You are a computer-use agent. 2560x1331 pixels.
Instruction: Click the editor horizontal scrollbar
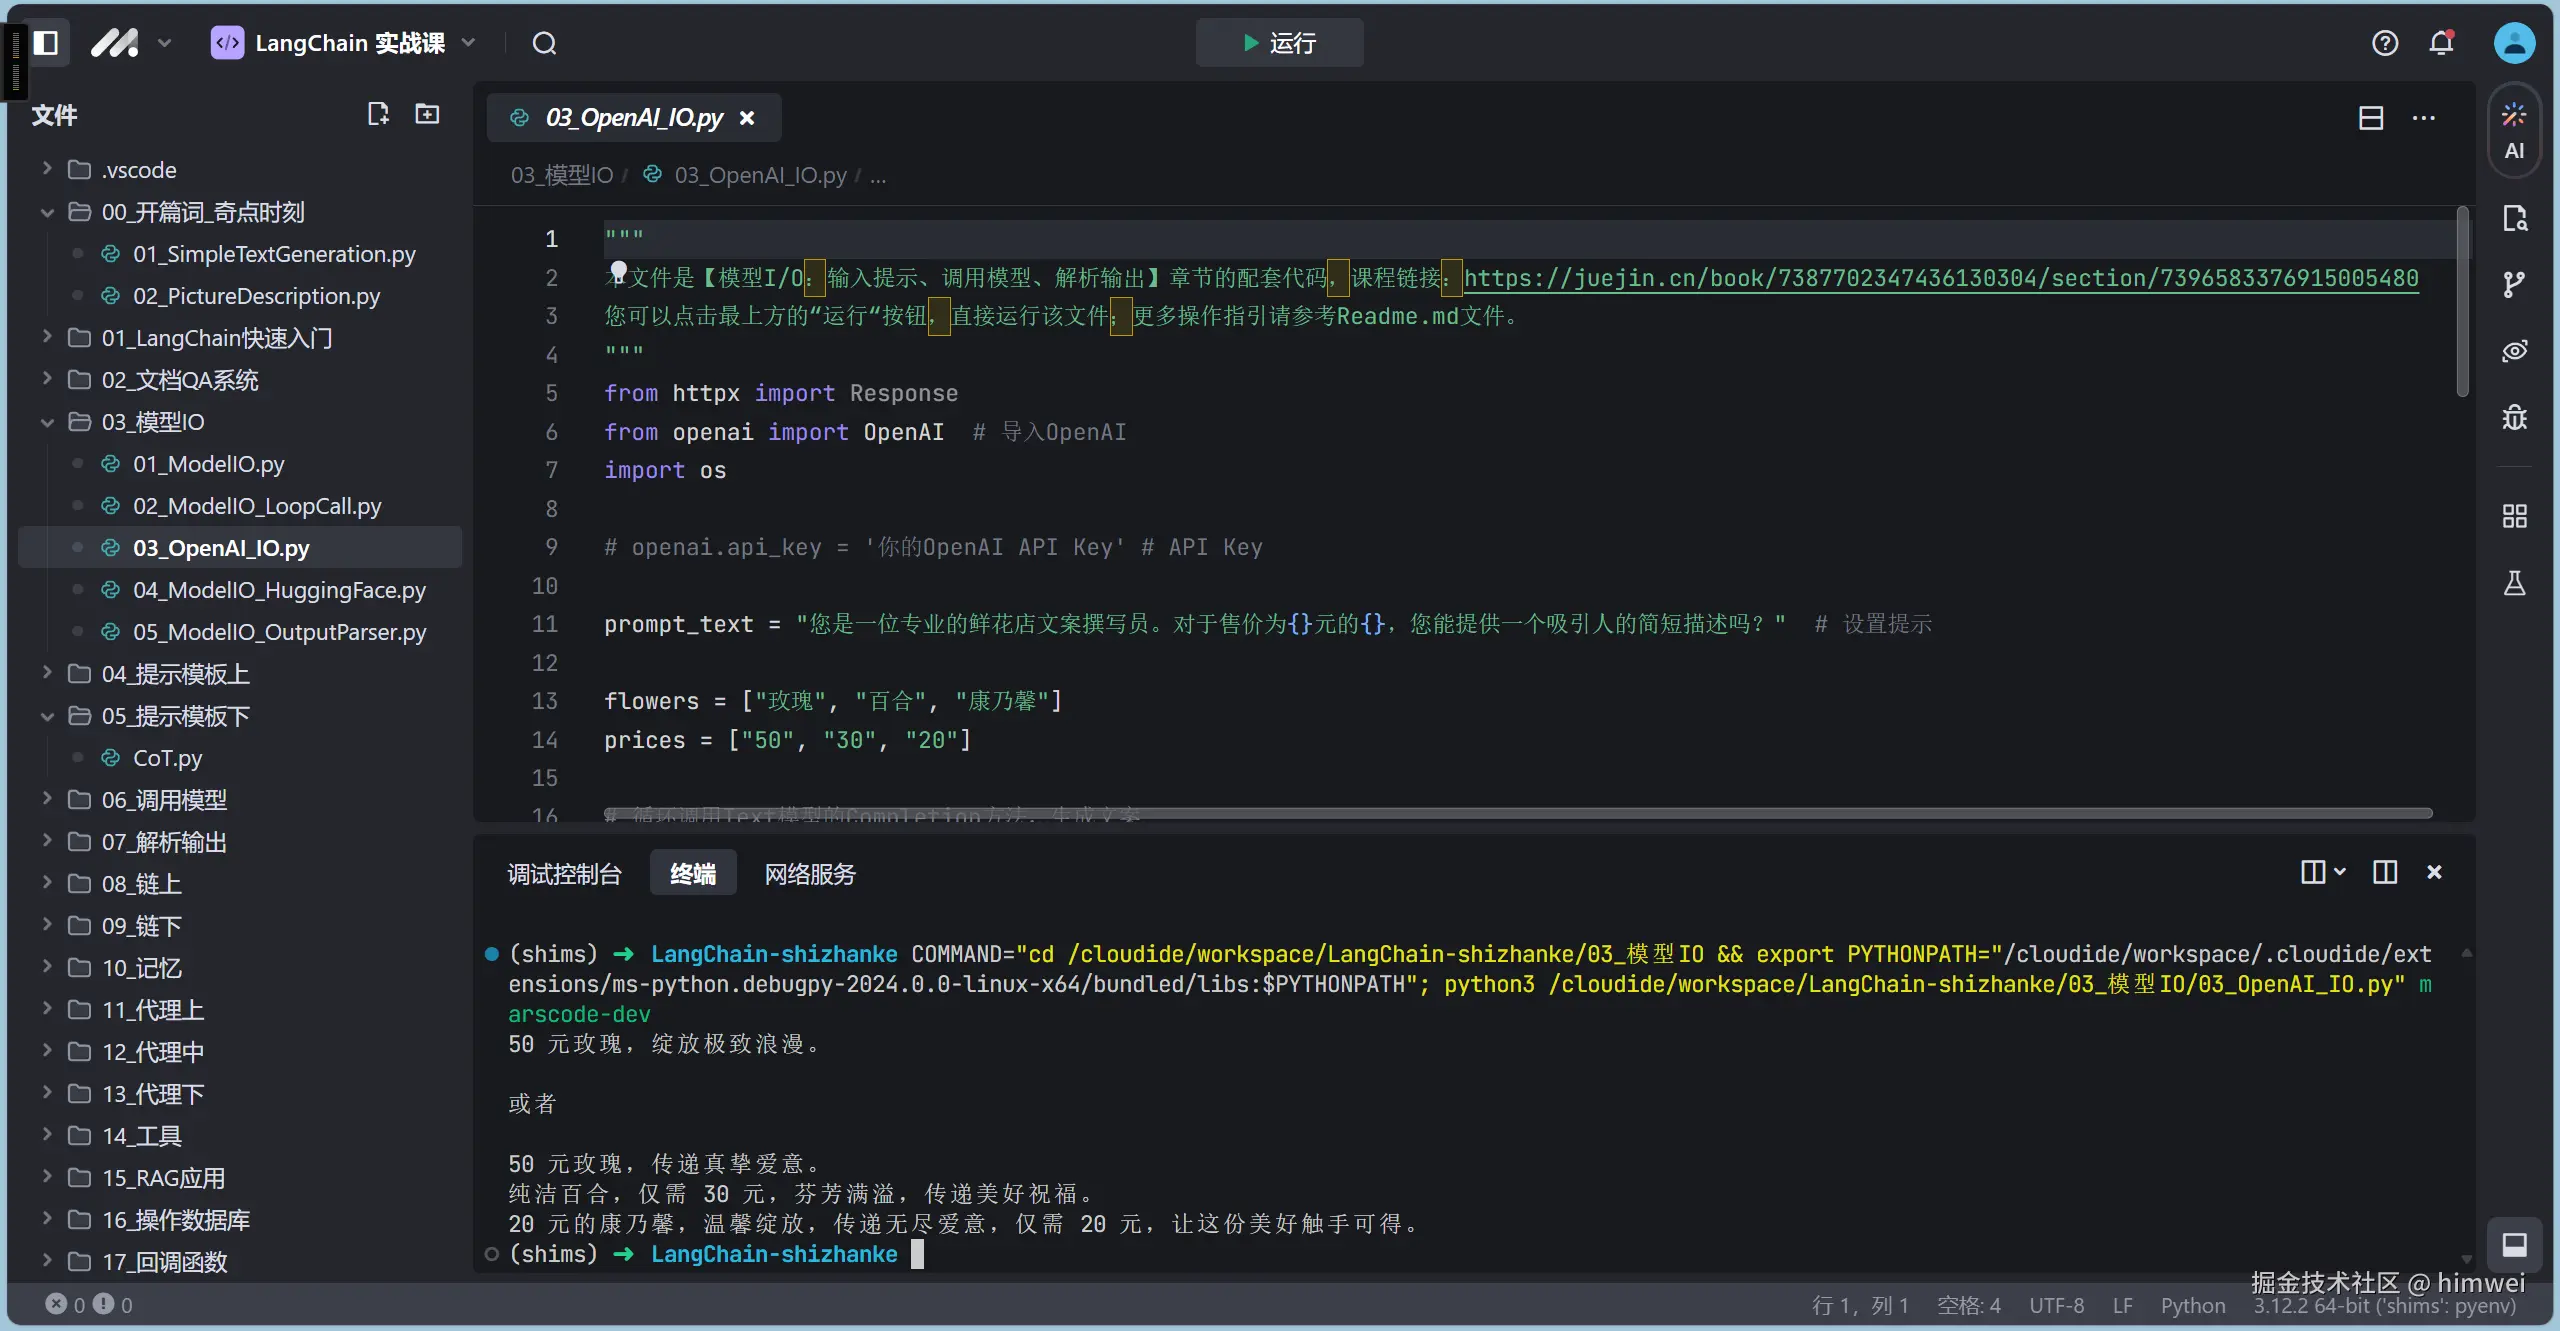click(1518, 814)
